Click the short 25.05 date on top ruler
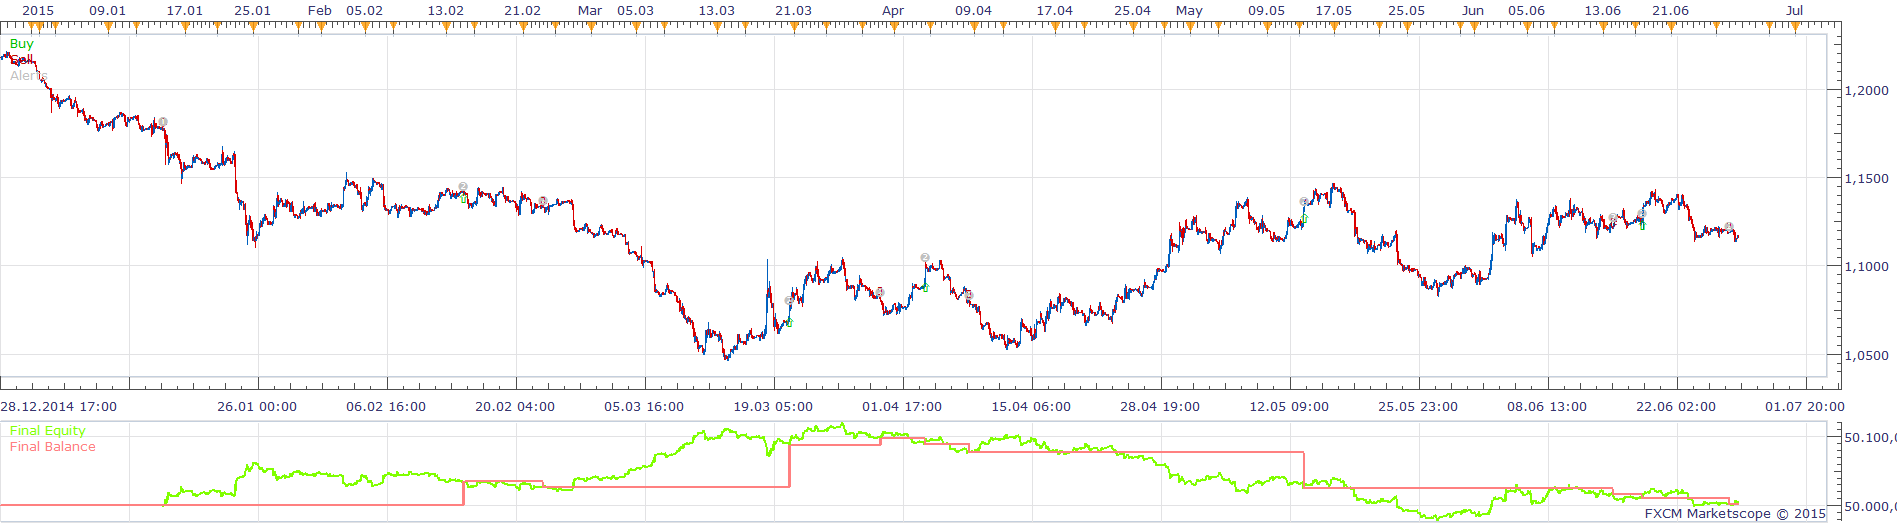This screenshot has width=1899, height=523. pos(1406,10)
